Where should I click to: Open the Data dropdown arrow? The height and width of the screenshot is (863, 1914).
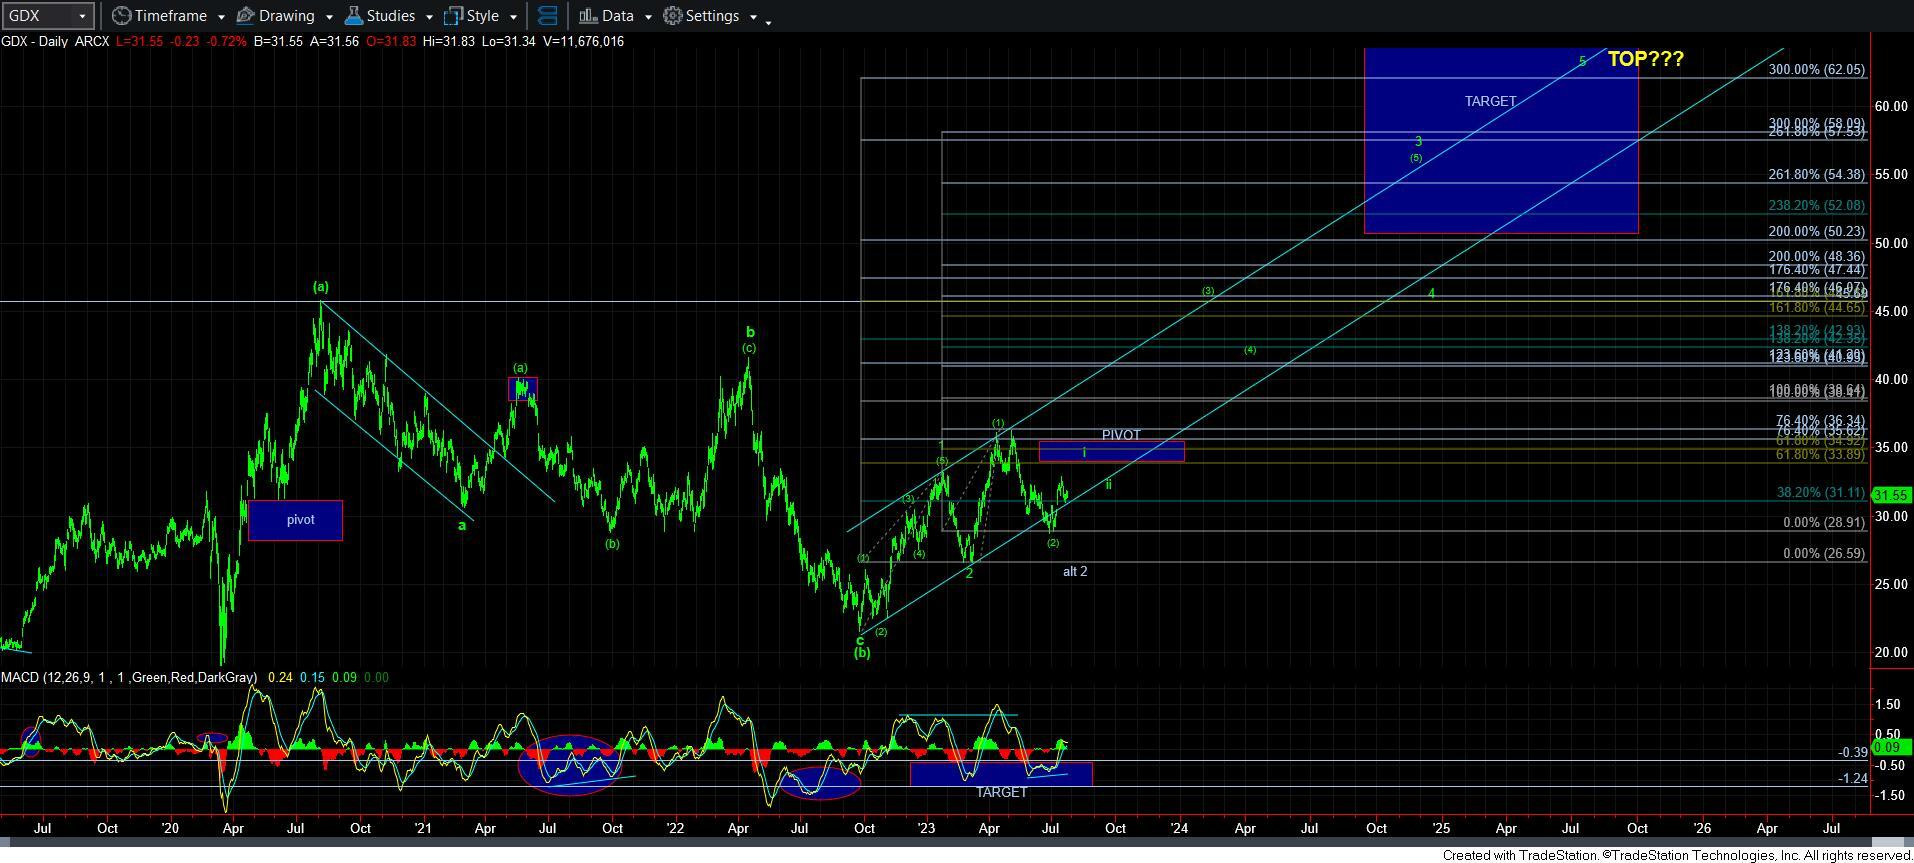648,17
